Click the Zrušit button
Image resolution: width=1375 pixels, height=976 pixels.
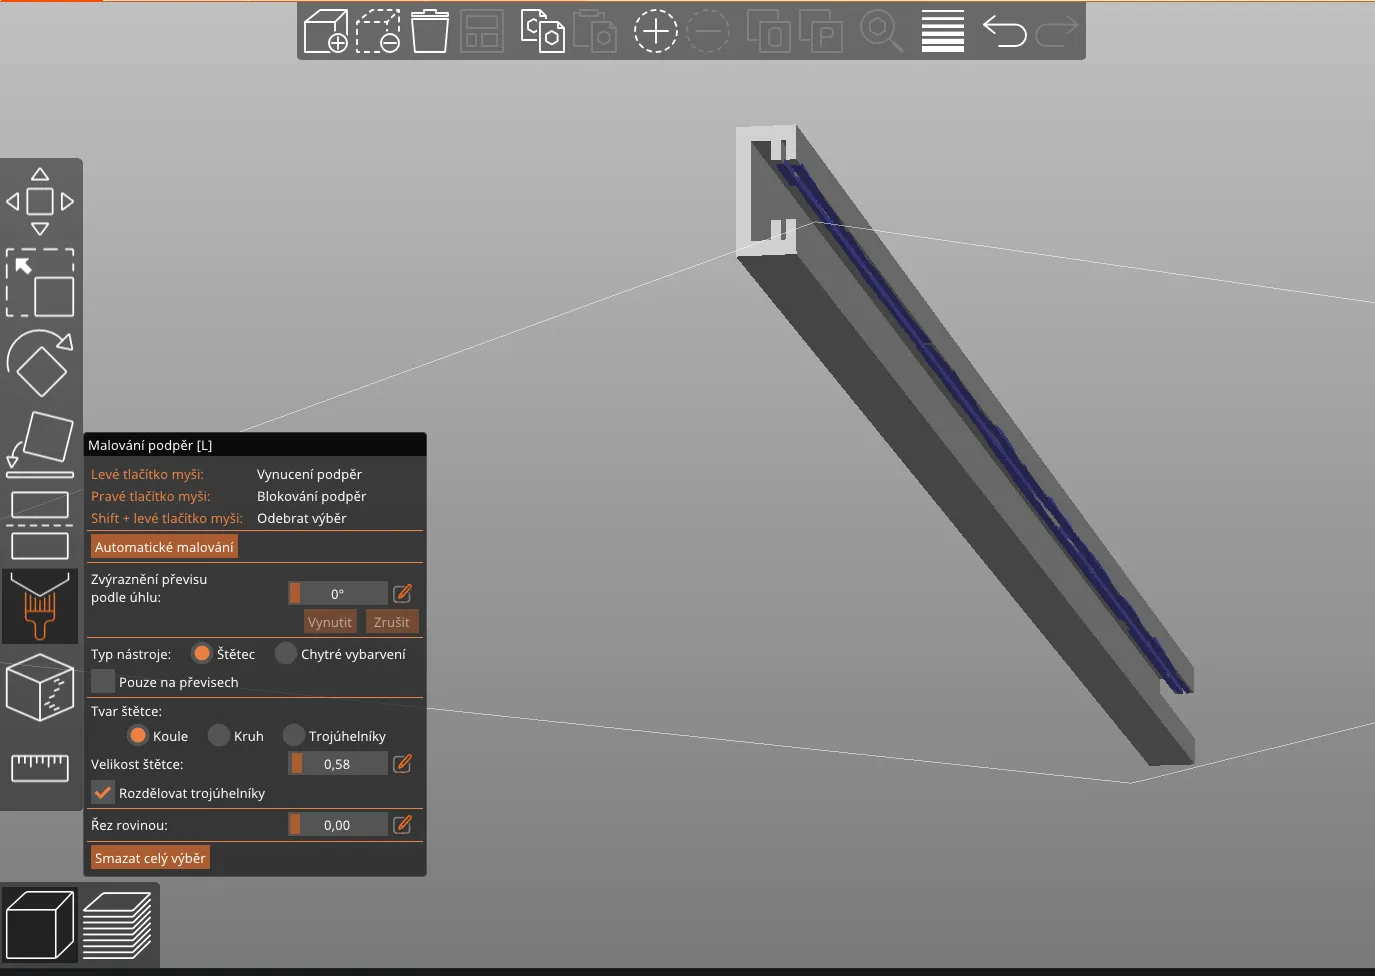coord(392,622)
